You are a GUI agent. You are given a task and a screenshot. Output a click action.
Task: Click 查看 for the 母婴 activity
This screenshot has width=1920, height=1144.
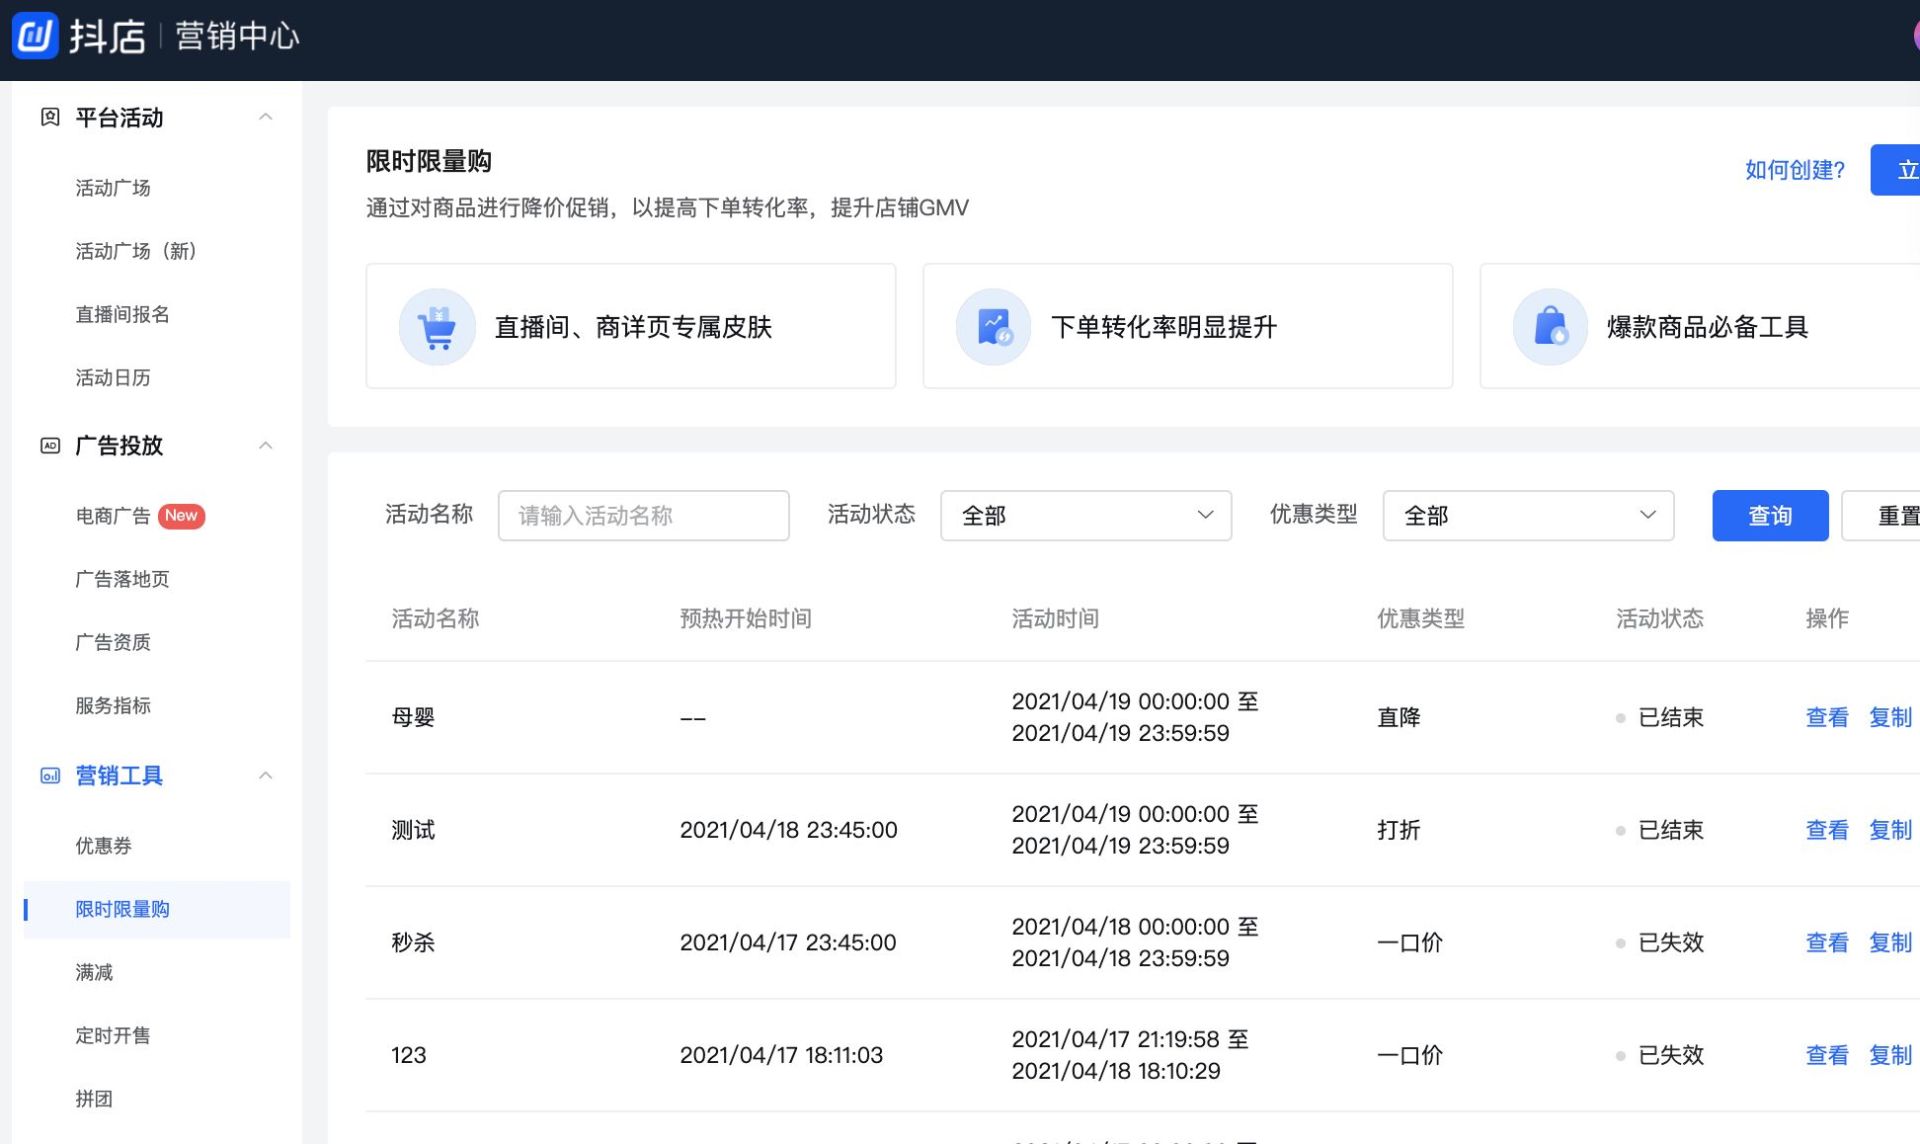point(1826,718)
